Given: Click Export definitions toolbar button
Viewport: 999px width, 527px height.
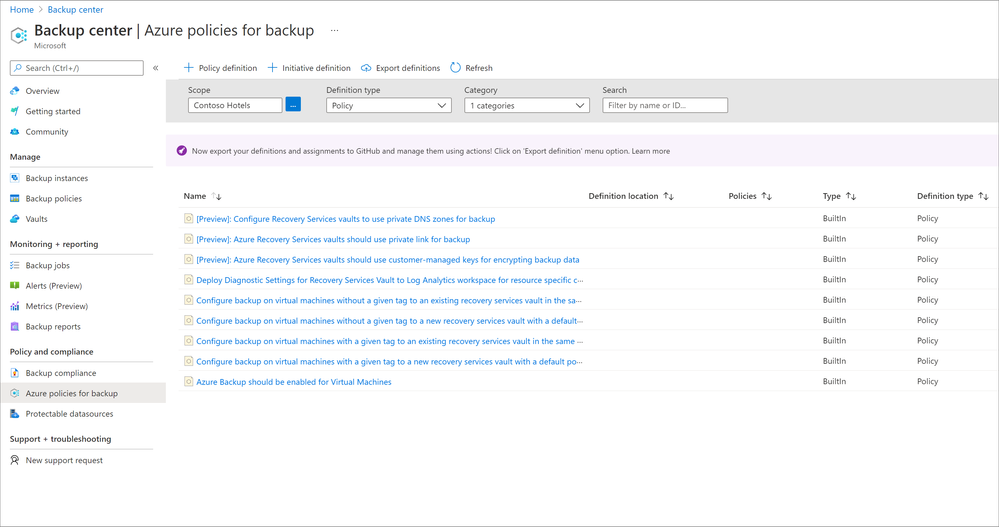Looking at the screenshot, I should point(401,68).
